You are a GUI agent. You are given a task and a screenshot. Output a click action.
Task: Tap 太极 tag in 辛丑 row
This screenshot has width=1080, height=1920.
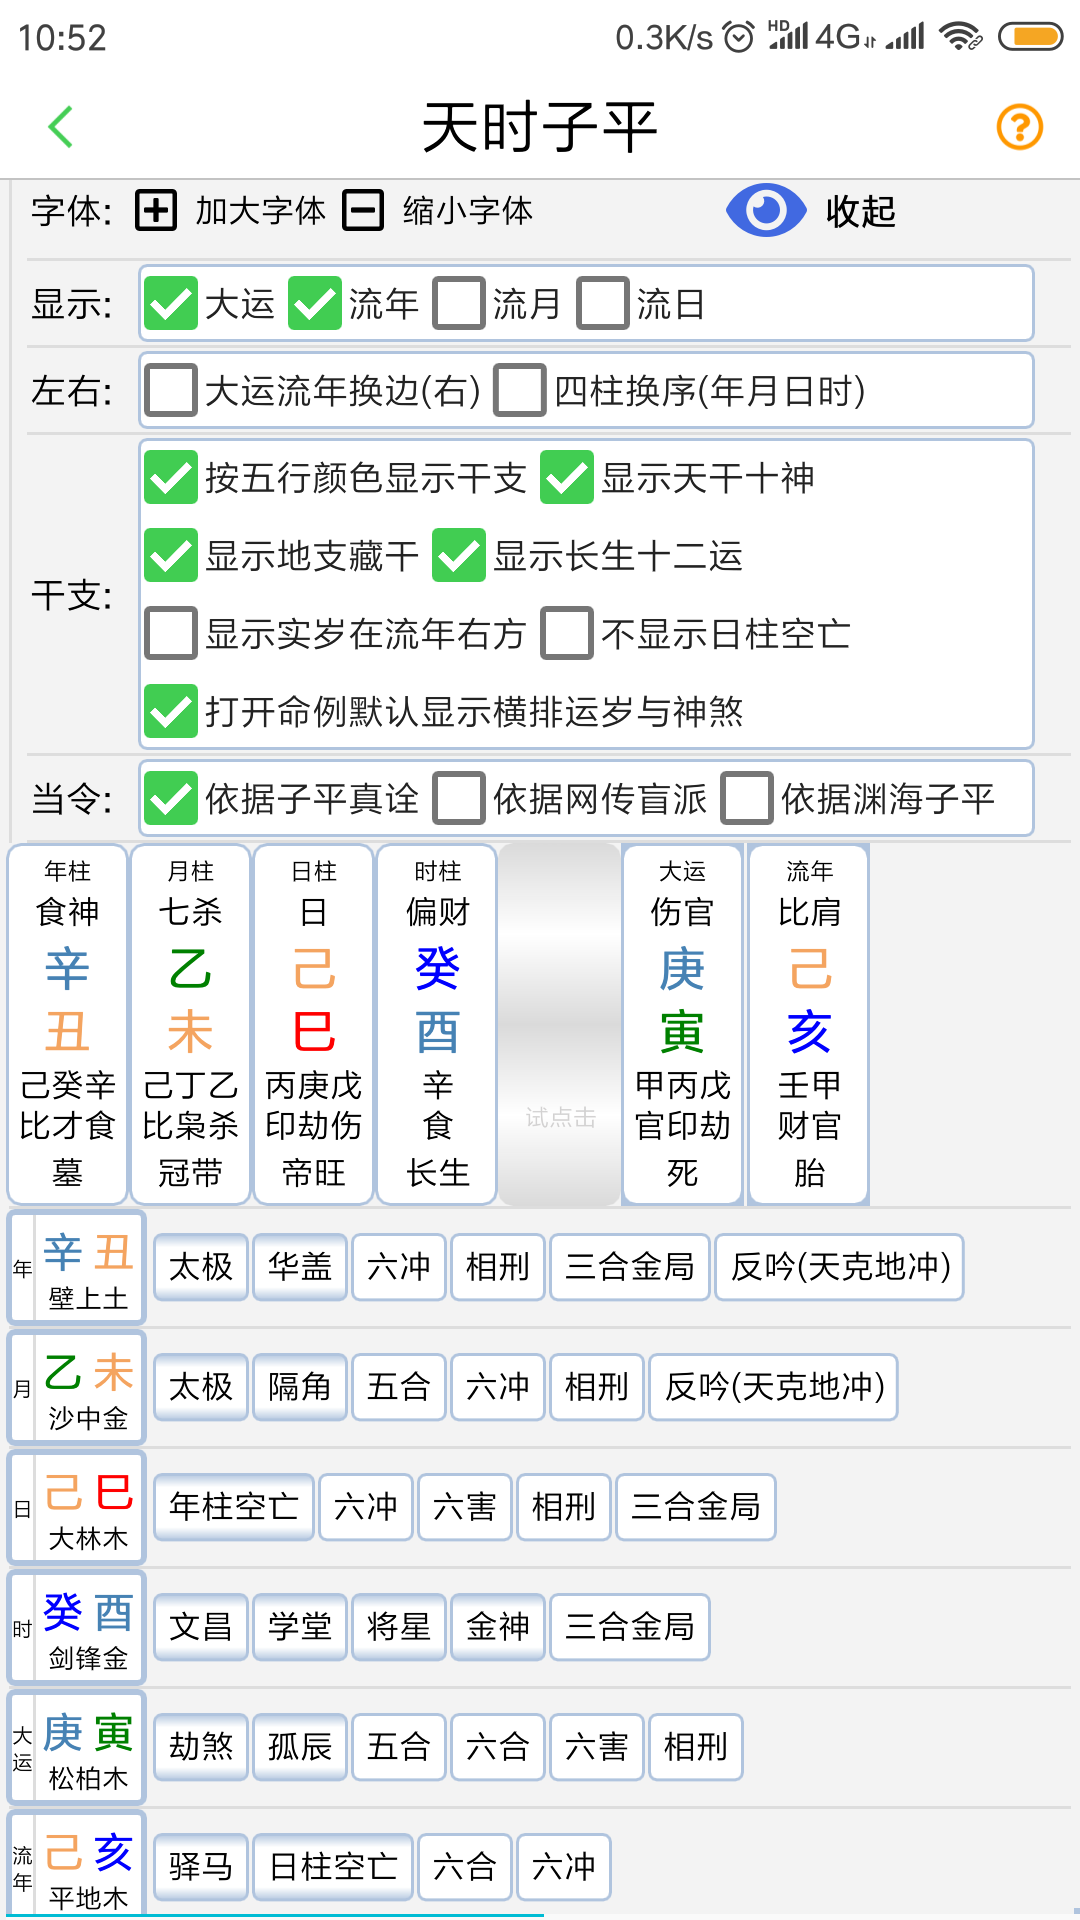point(201,1267)
